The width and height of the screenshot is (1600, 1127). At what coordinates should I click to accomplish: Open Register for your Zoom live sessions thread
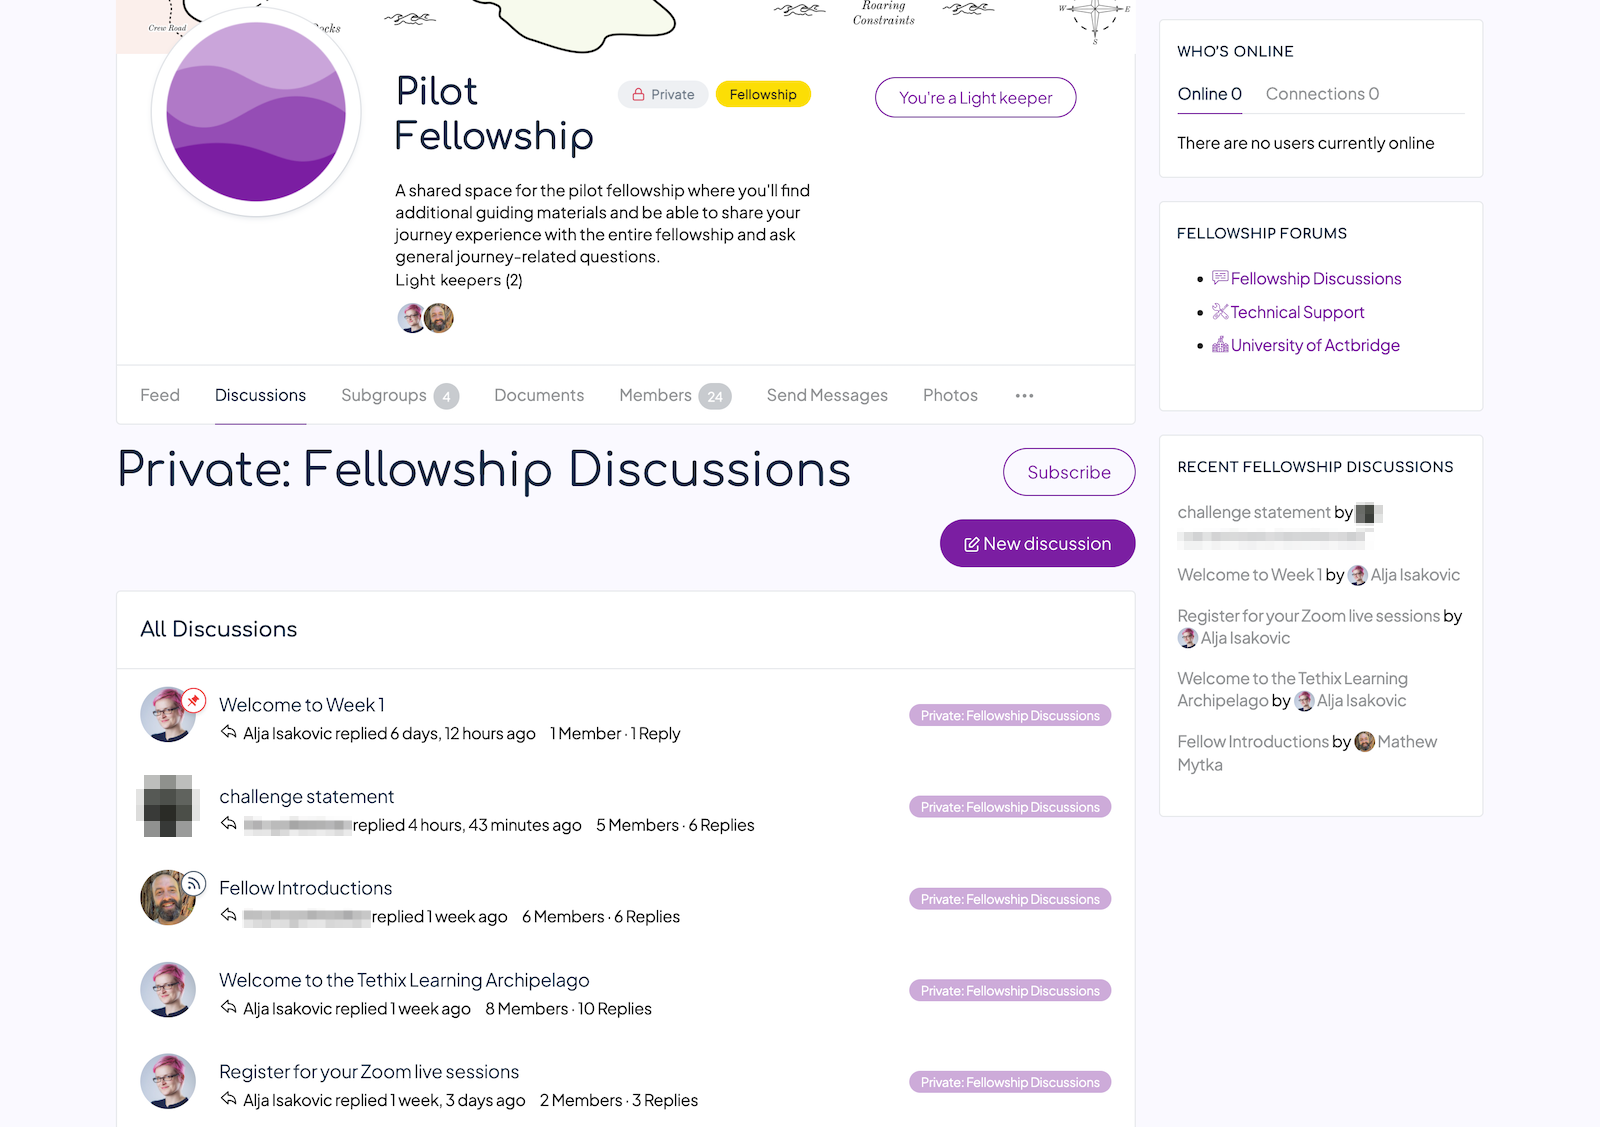[369, 1072]
